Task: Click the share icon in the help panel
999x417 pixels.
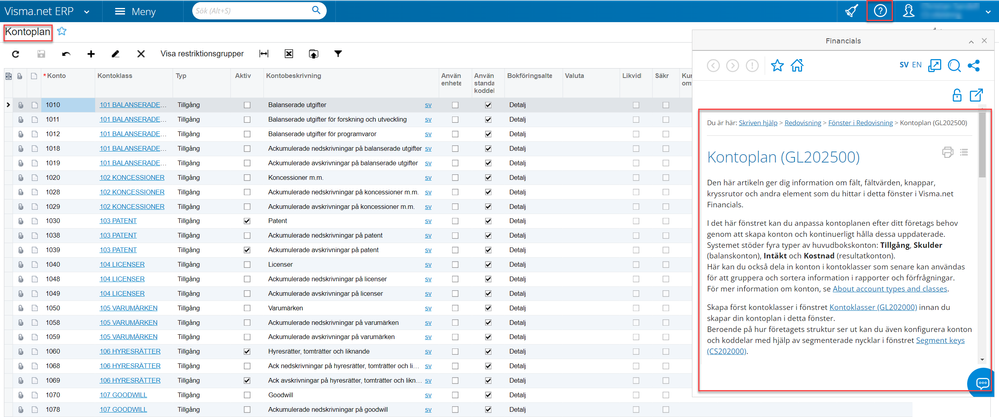Action: click(x=975, y=66)
